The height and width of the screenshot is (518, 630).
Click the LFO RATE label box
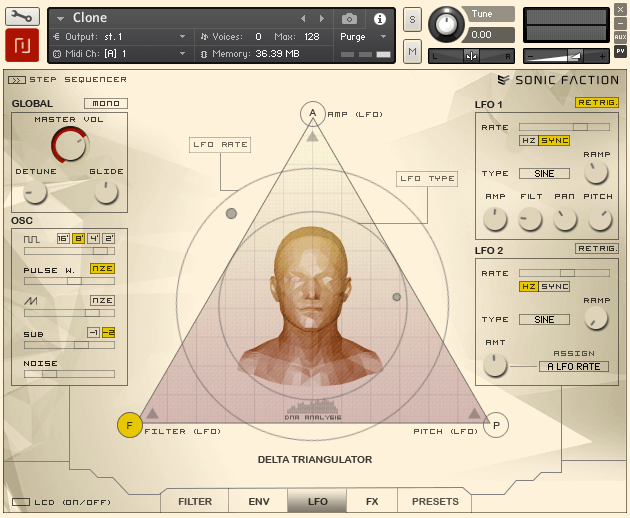220,145
